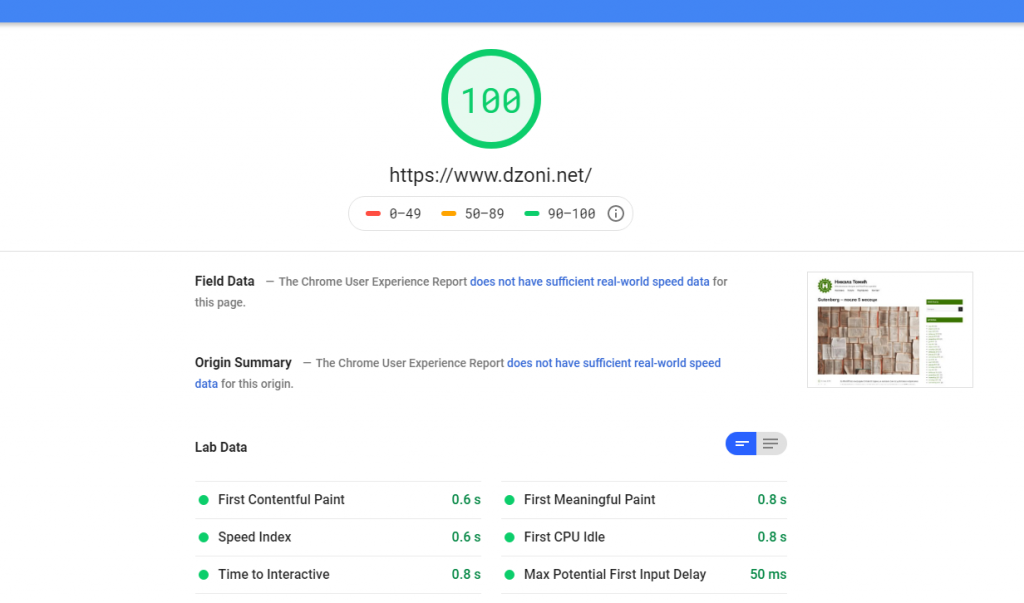Screen dimensions: 1024x603
Task: Click the https://www.dzoni.net/ URL text
Action: pos(490,175)
